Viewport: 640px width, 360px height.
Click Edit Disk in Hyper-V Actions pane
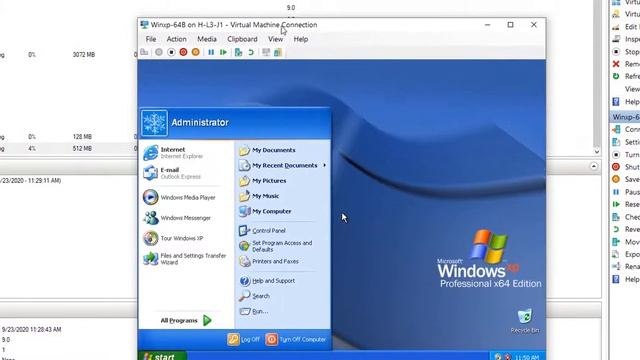(626, 27)
